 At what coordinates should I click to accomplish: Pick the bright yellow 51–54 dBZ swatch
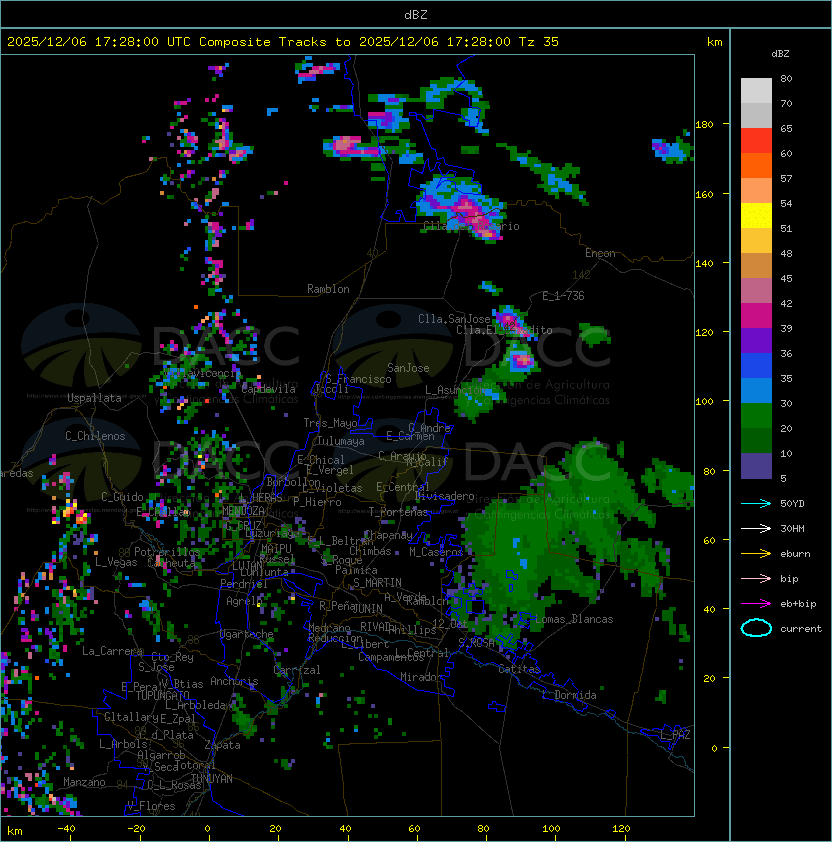(x=756, y=216)
